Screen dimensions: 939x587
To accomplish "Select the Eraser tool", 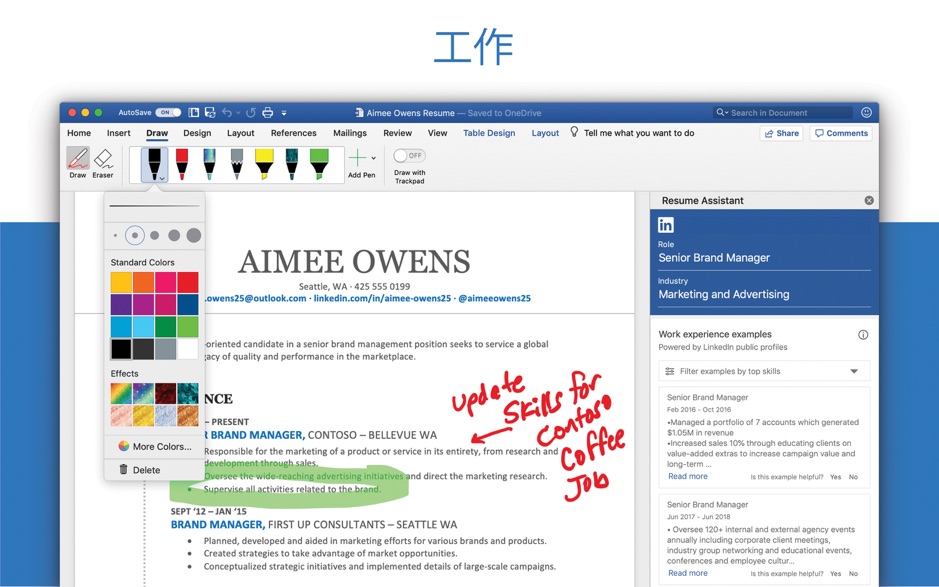I will tap(102, 160).
